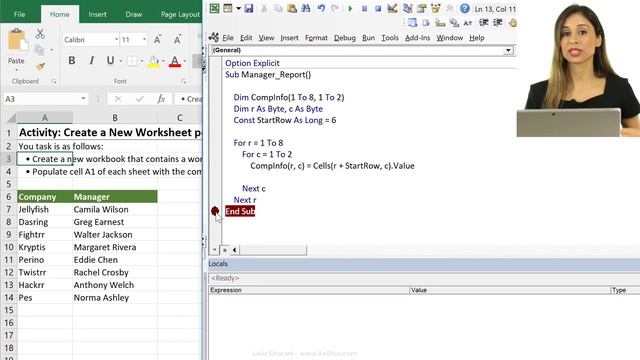Expand the Fill Color dropdown arrow
The height and width of the screenshot is (360, 640).
[163, 61]
